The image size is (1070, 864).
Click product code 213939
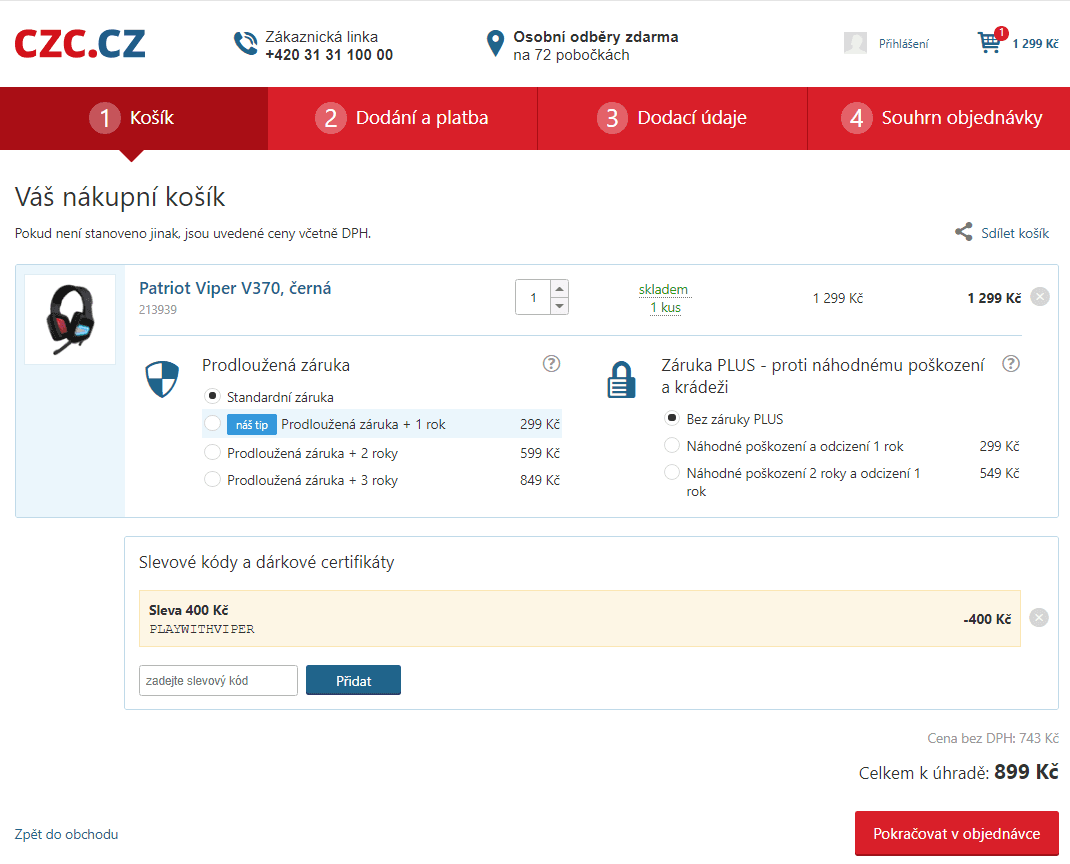158,310
